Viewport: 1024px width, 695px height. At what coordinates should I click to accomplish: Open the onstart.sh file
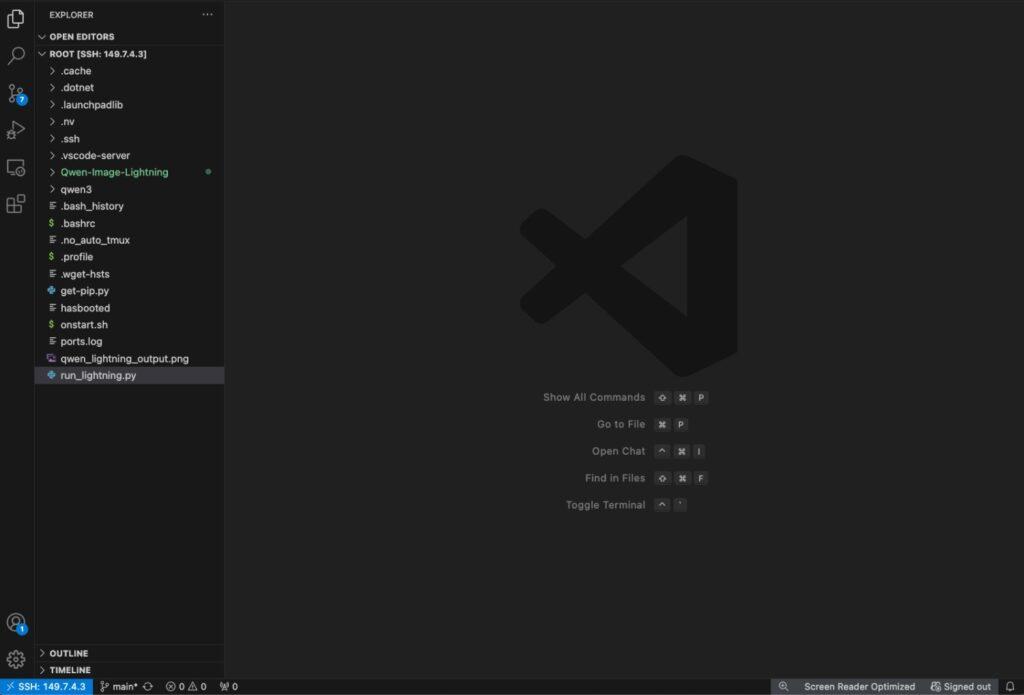129,325
